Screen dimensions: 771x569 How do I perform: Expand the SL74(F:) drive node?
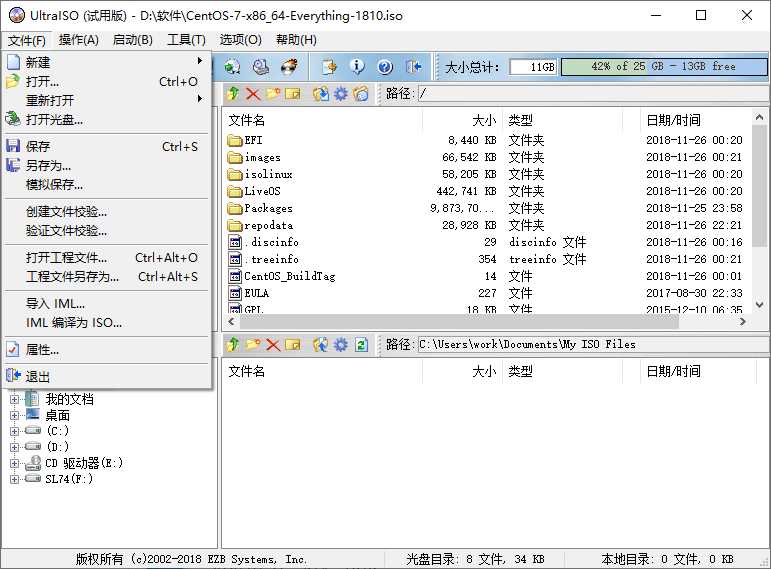14,479
